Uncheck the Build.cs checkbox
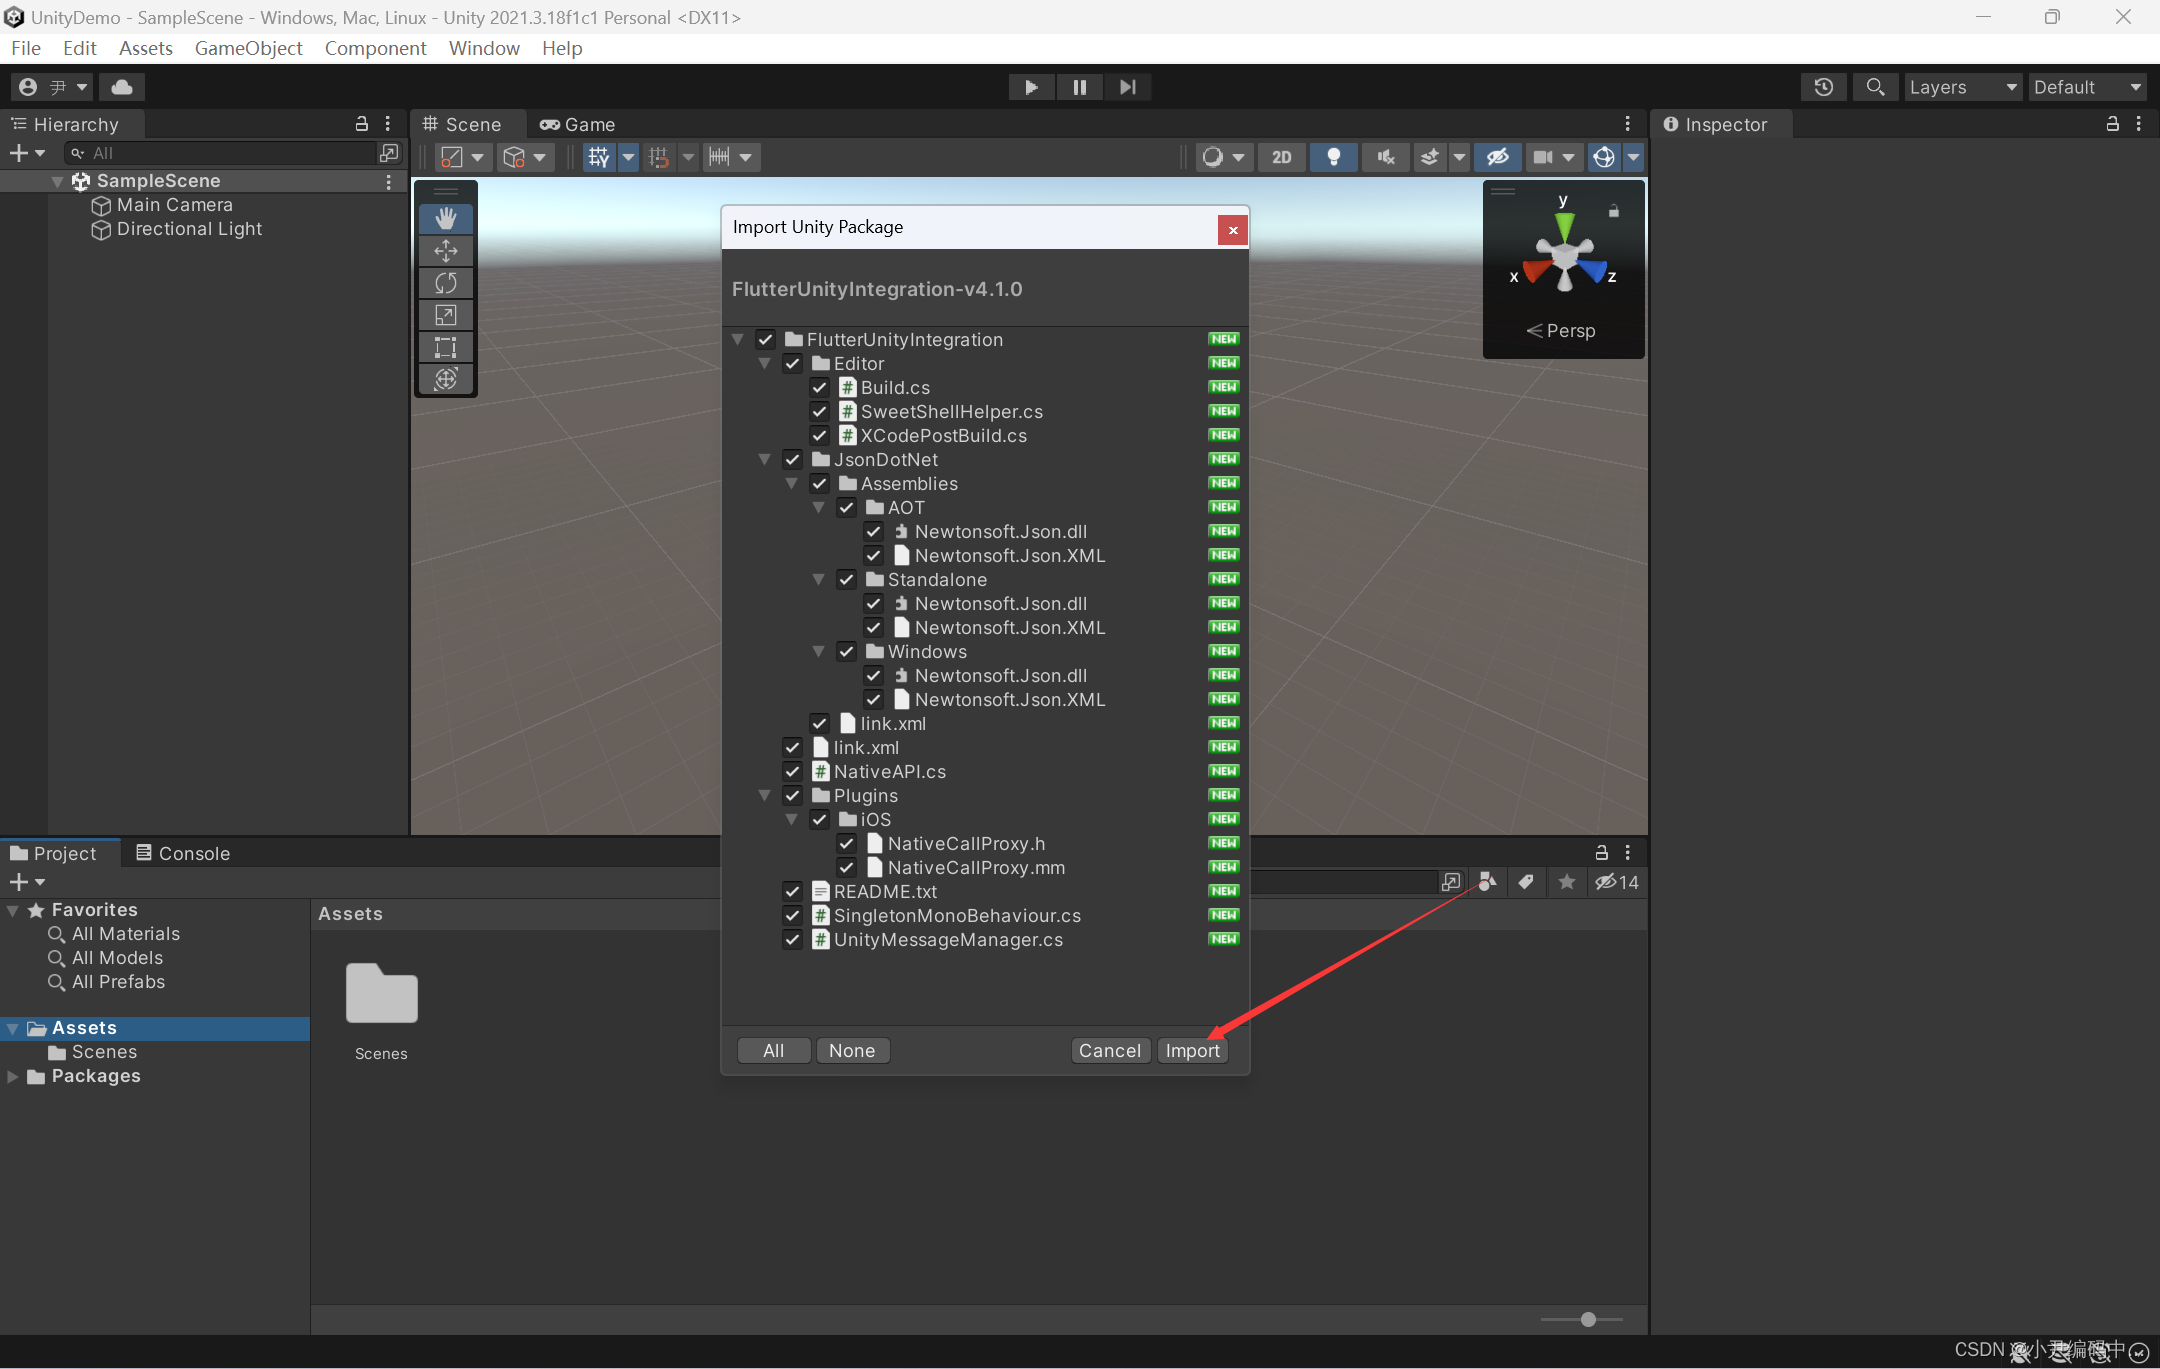The height and width of the screenshot is (1369, 2160). (820, 388)
